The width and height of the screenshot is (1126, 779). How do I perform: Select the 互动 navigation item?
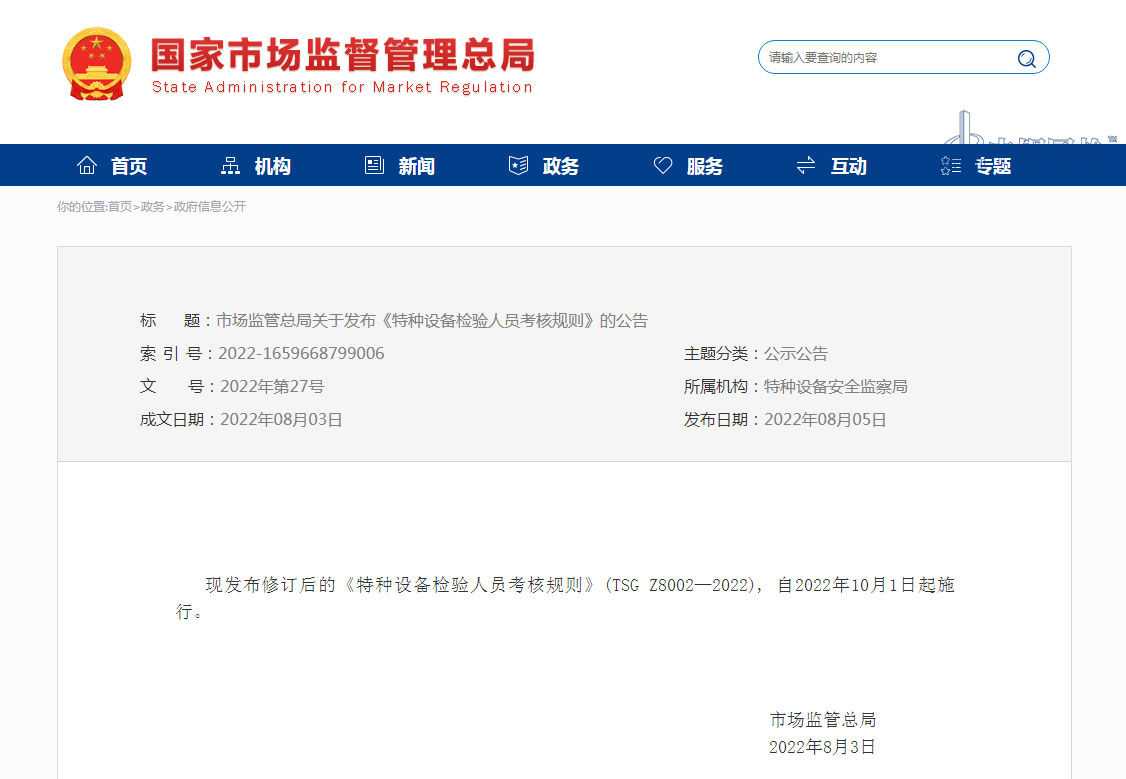tap(848, 166)
